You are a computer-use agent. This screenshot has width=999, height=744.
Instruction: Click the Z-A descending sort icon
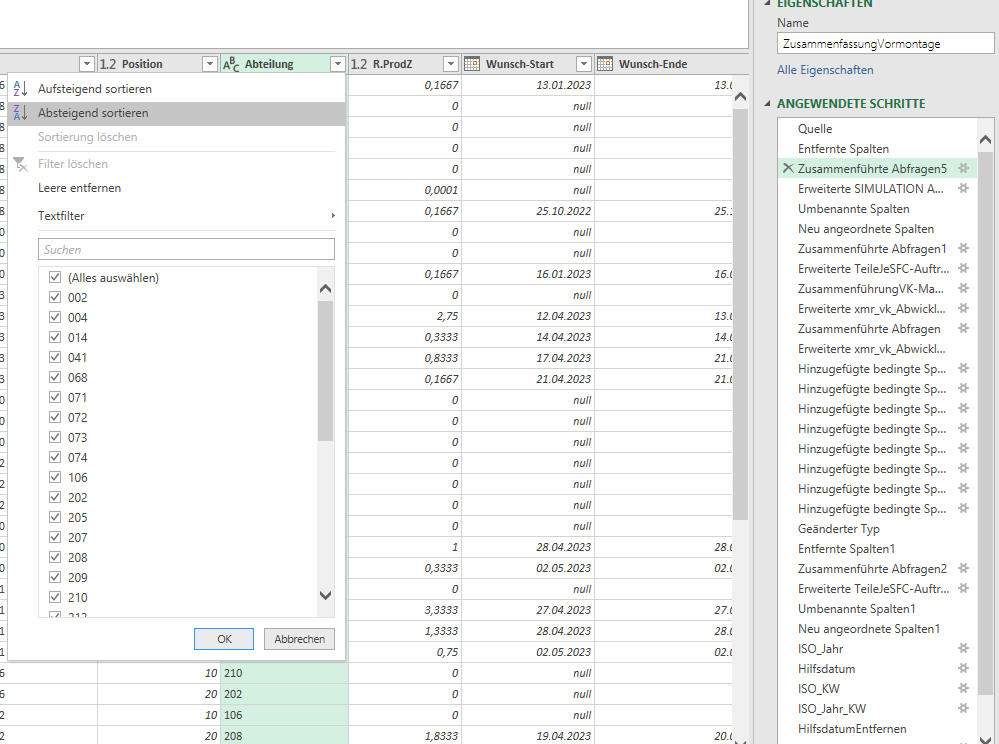pyautogui.click(x=20, y=113)
